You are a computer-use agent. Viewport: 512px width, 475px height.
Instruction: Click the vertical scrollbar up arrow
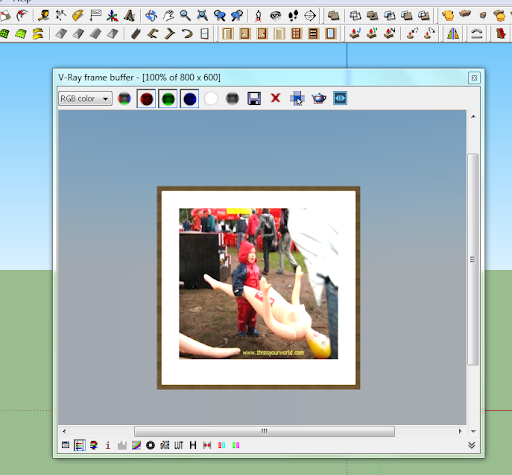[x=473, y=116]
